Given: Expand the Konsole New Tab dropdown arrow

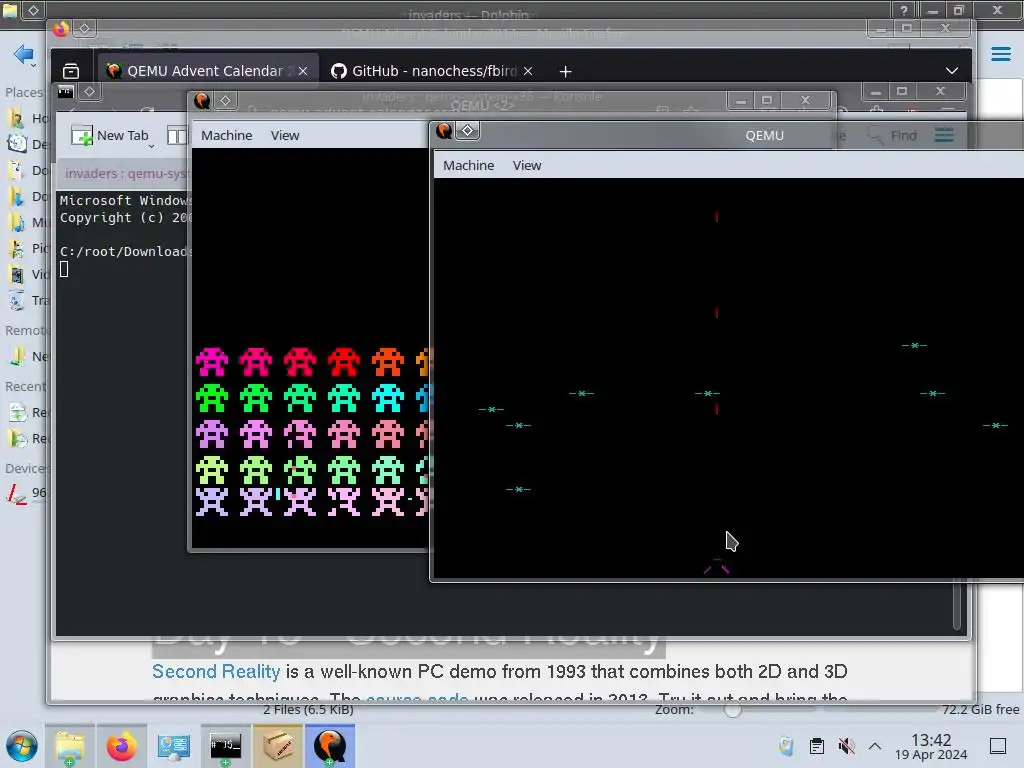Looking at the screenshot, I should click(152, 146).
